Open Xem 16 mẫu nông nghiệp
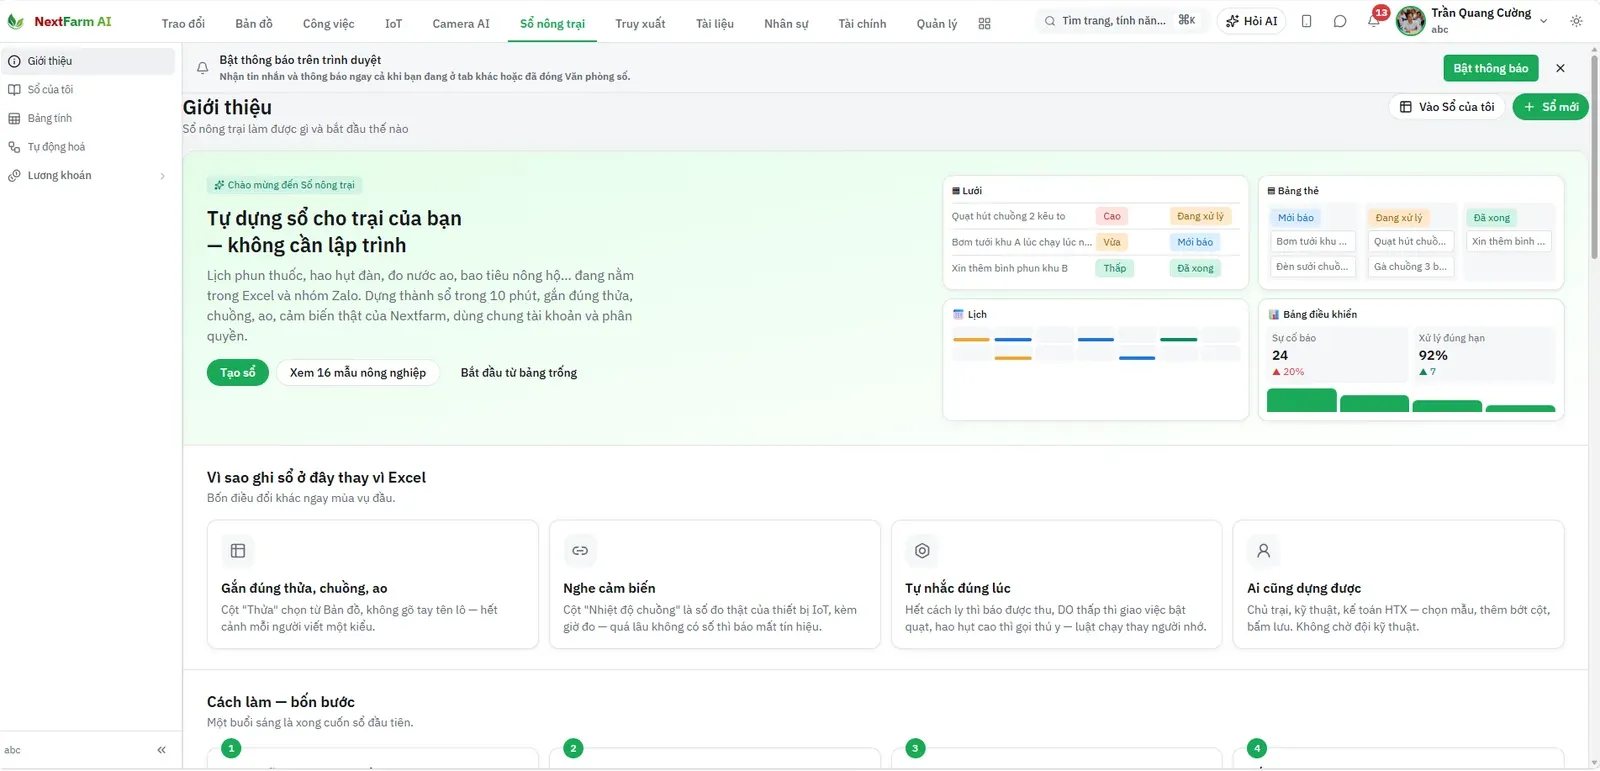This screenshot has height=771, width=1600. [x=358, y=372]
